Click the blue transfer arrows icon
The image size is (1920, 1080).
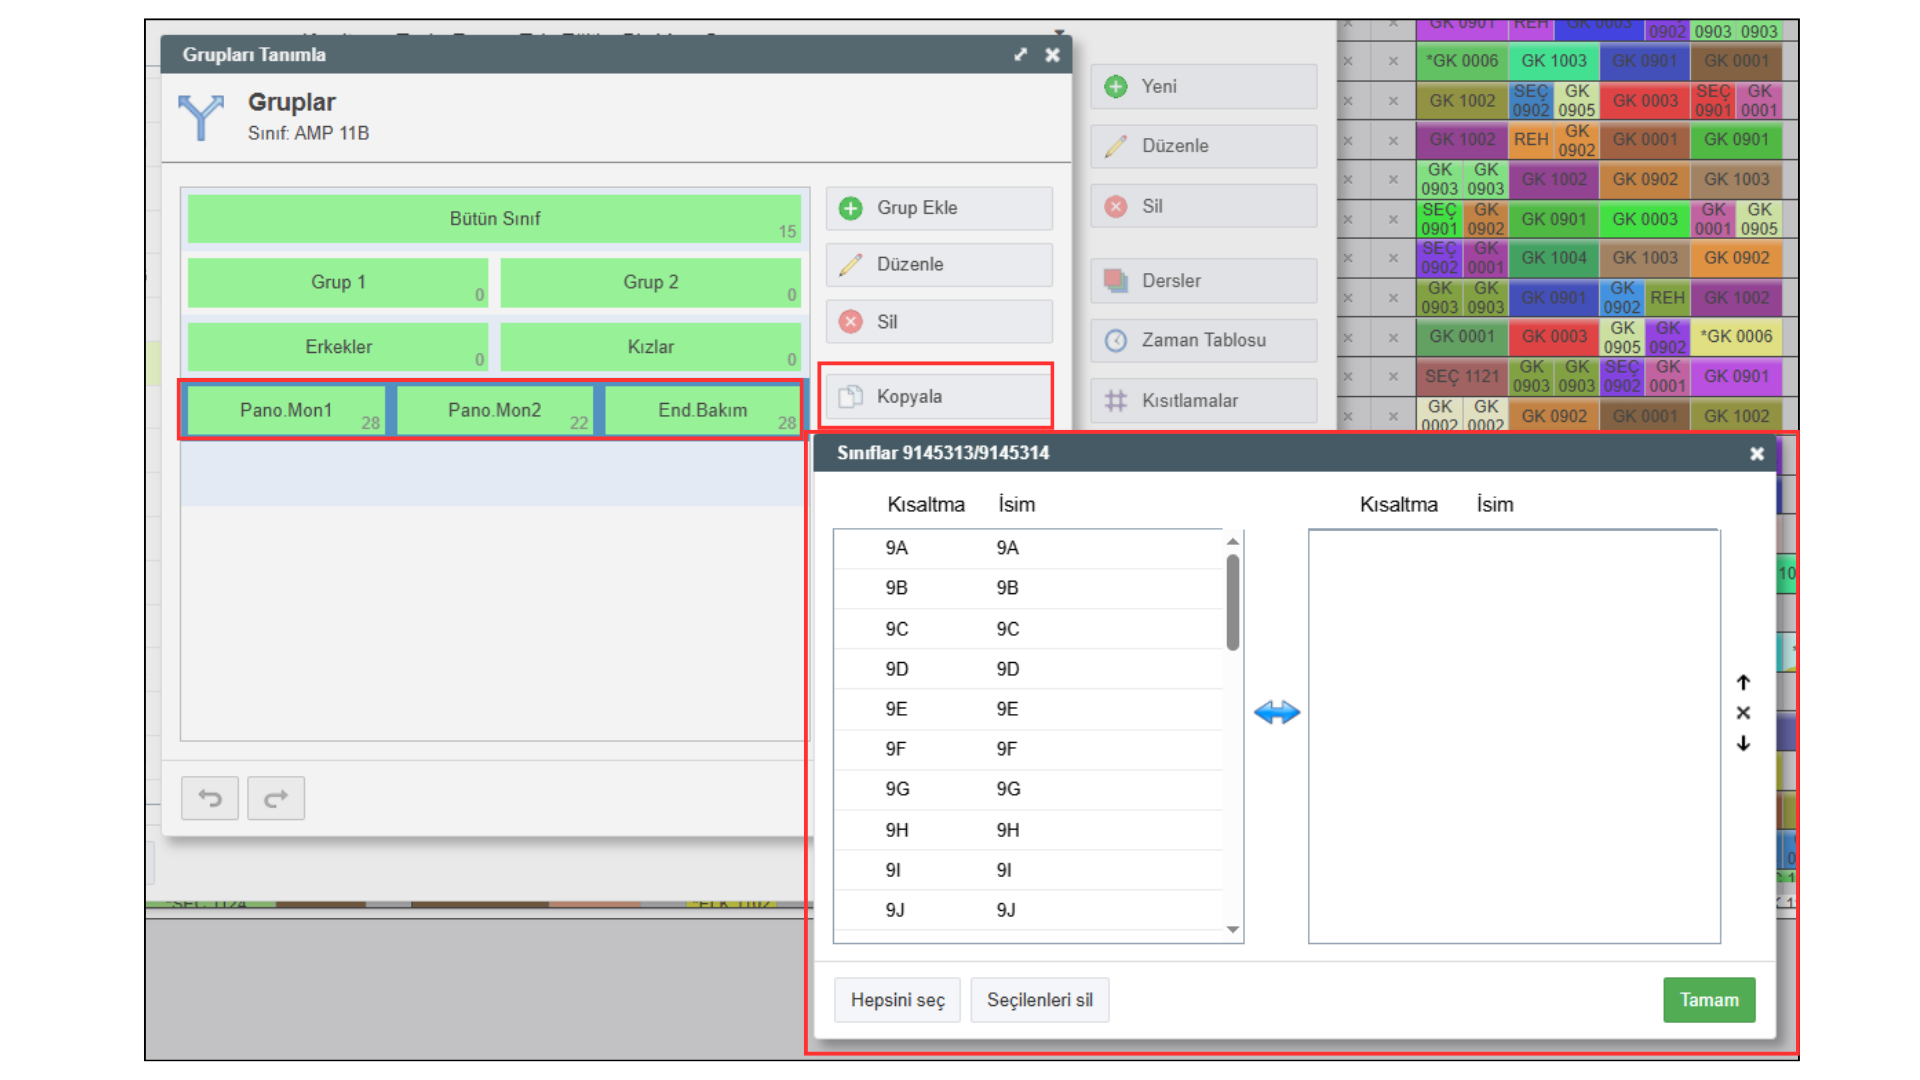pos(1276,712)
